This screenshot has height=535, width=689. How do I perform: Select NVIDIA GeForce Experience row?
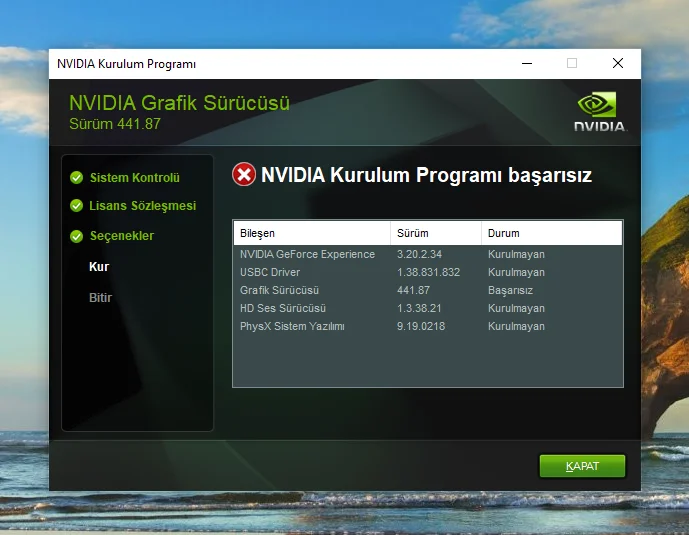428,254
